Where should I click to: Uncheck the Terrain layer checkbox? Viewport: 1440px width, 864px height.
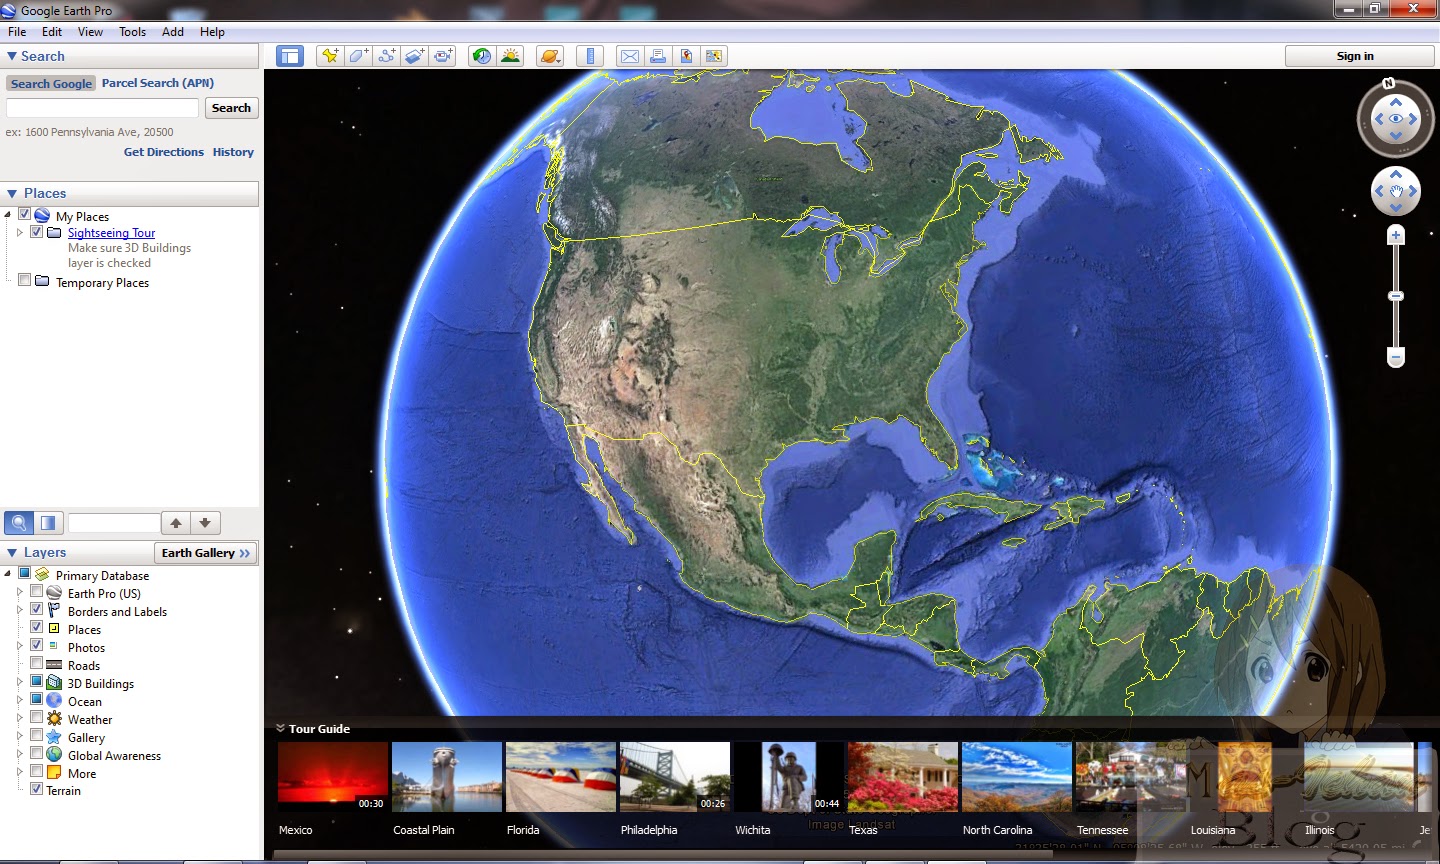pos(36,789)
